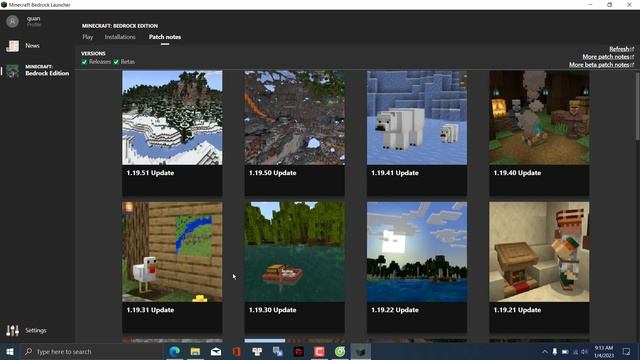Open the Windows Start menu
The width and height of the screenshot is (640, 360).
click(x=10, y=351)
